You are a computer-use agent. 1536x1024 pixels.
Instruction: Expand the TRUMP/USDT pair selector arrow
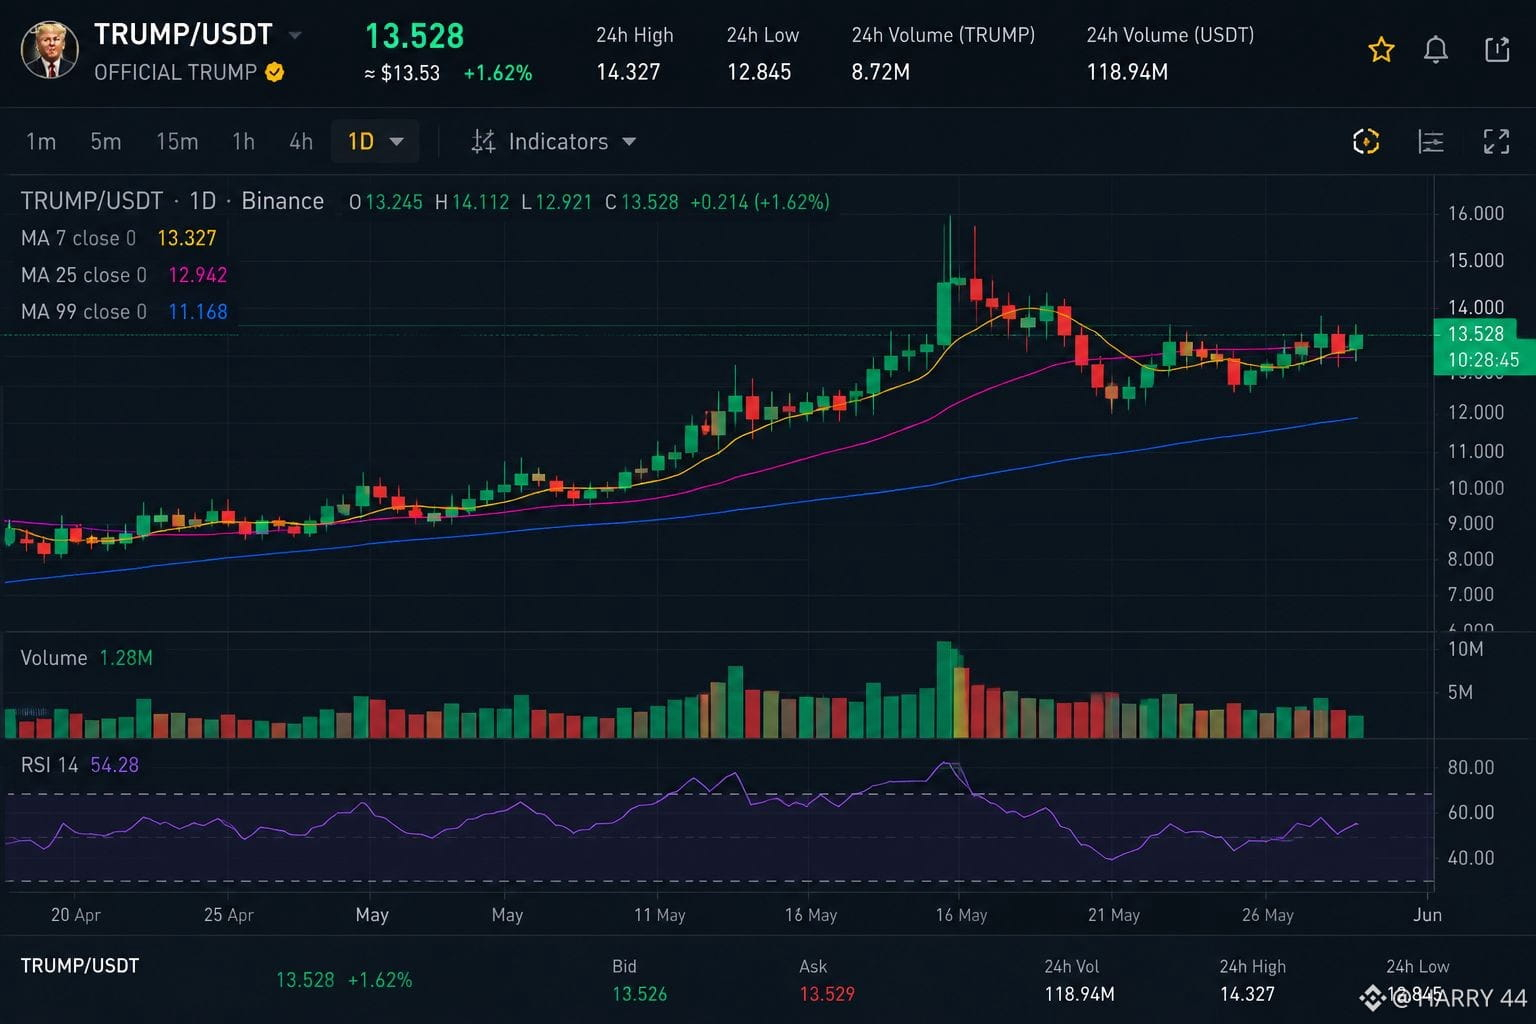(295, 35)
